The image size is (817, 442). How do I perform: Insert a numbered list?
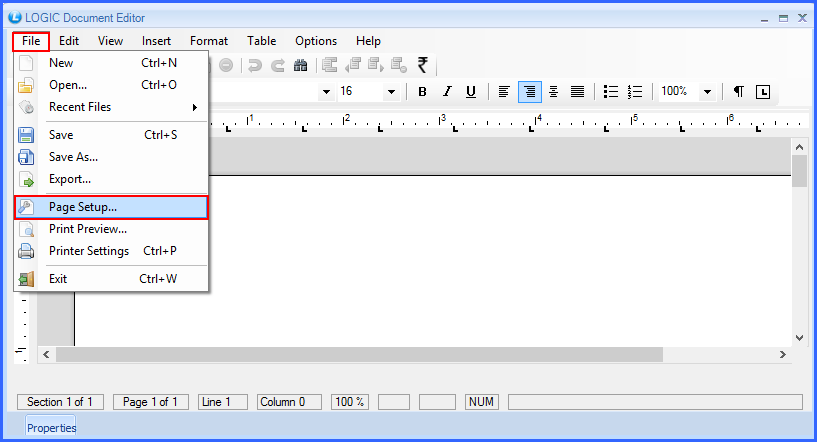pyautogui.click(x=635, y=92)
